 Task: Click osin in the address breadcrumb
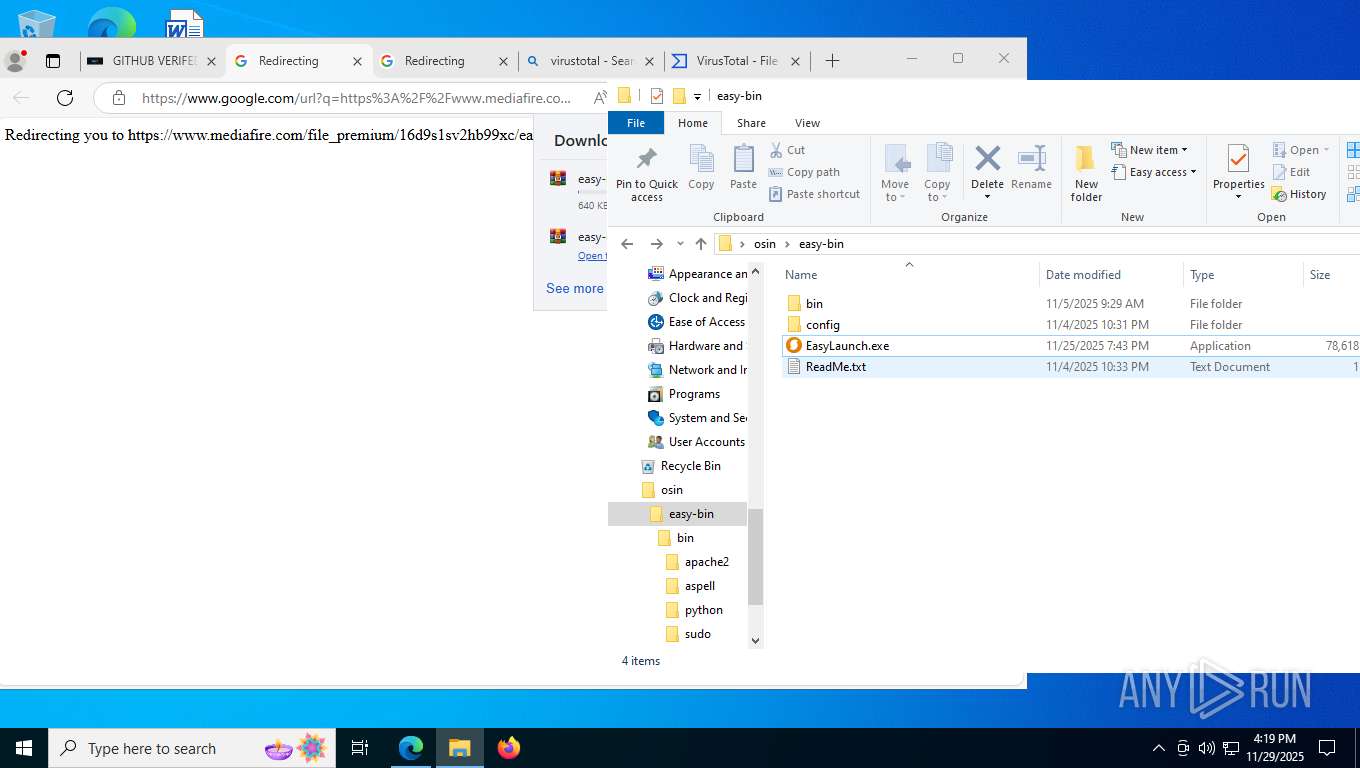point(764,244)
